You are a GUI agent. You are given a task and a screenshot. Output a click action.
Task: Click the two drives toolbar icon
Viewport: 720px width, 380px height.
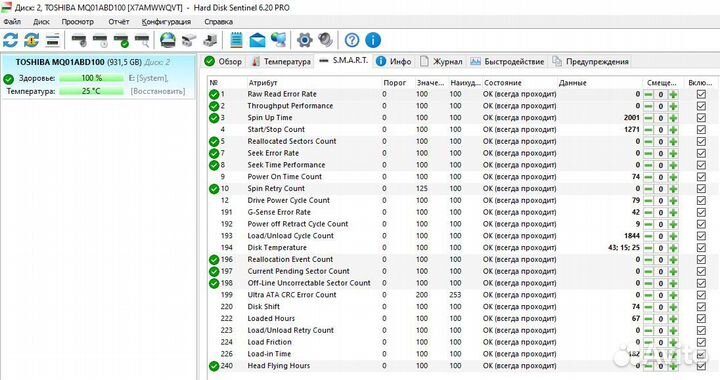click(x=189, y=40)
